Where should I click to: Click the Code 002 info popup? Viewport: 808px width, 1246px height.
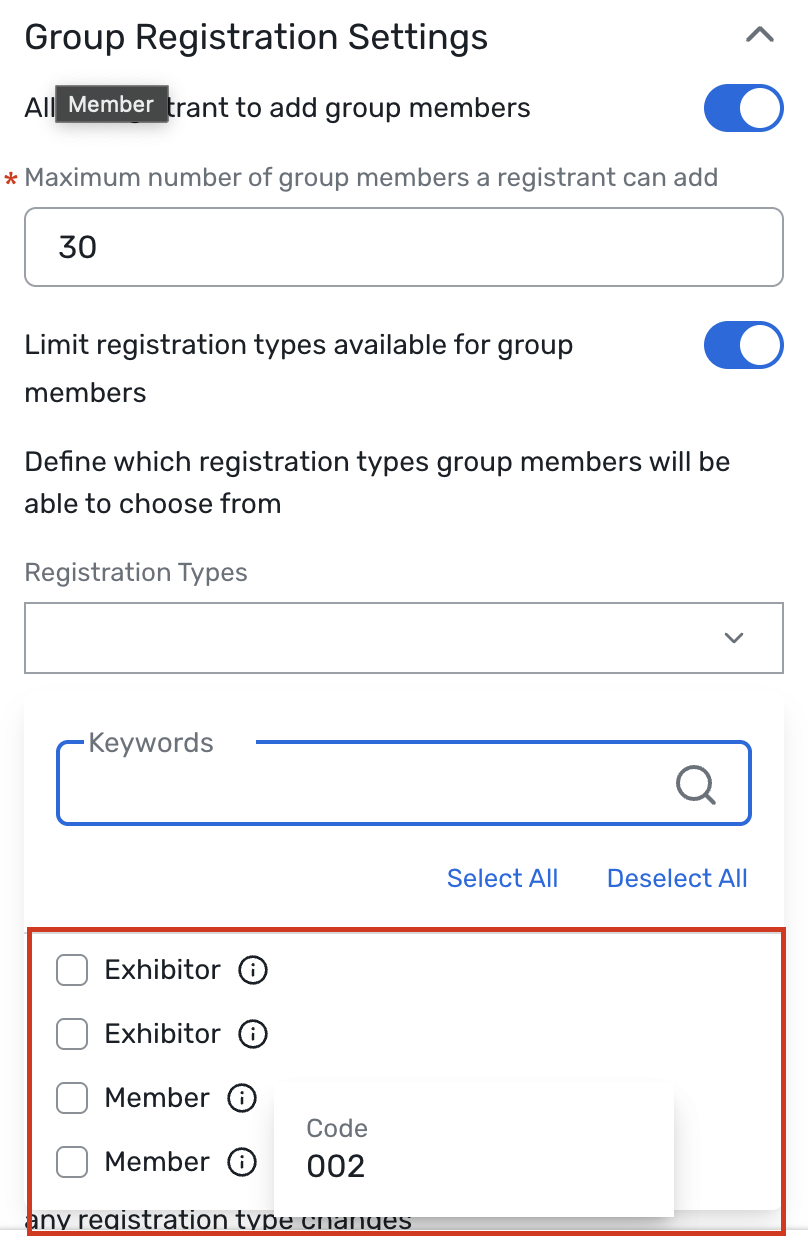pos(473,1148)
